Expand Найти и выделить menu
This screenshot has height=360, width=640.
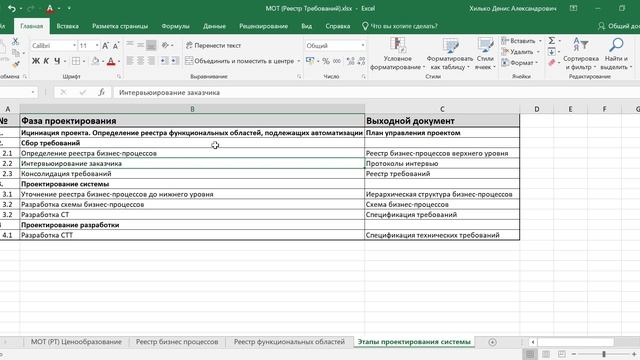point(616,54)
